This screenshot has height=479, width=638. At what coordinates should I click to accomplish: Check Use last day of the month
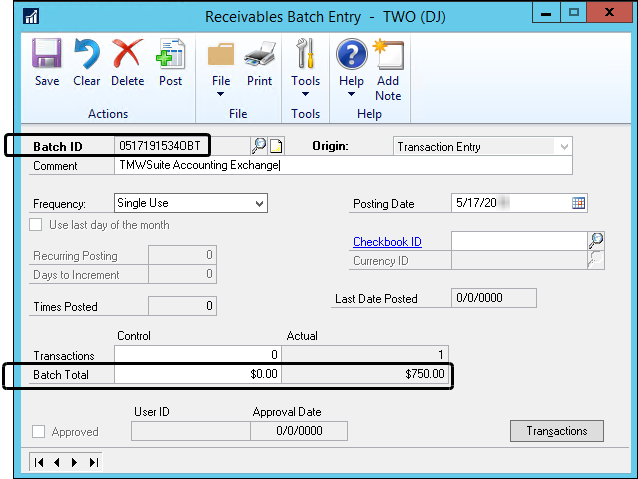39,225
